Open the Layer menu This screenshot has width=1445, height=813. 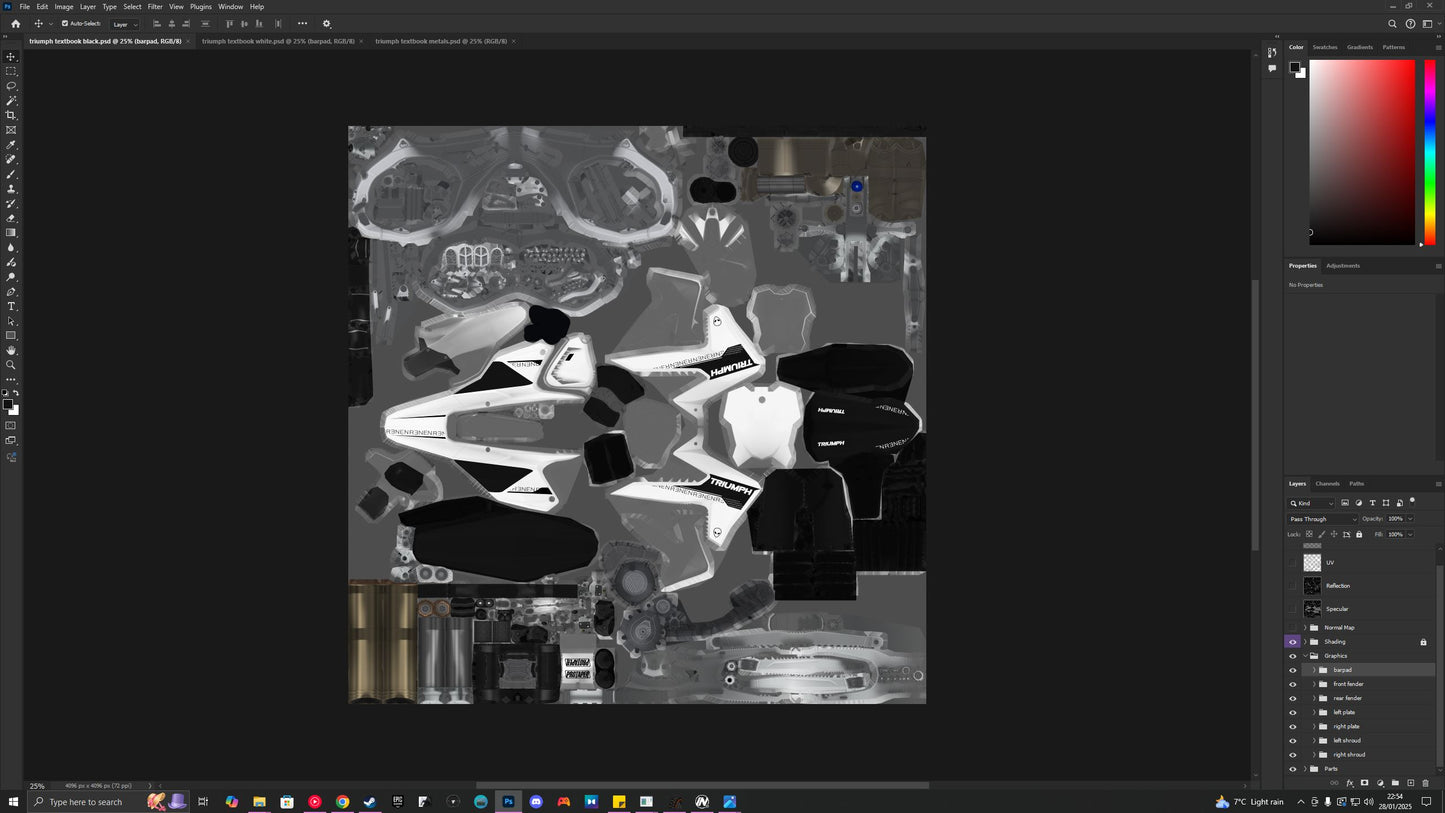click(88, 7)
